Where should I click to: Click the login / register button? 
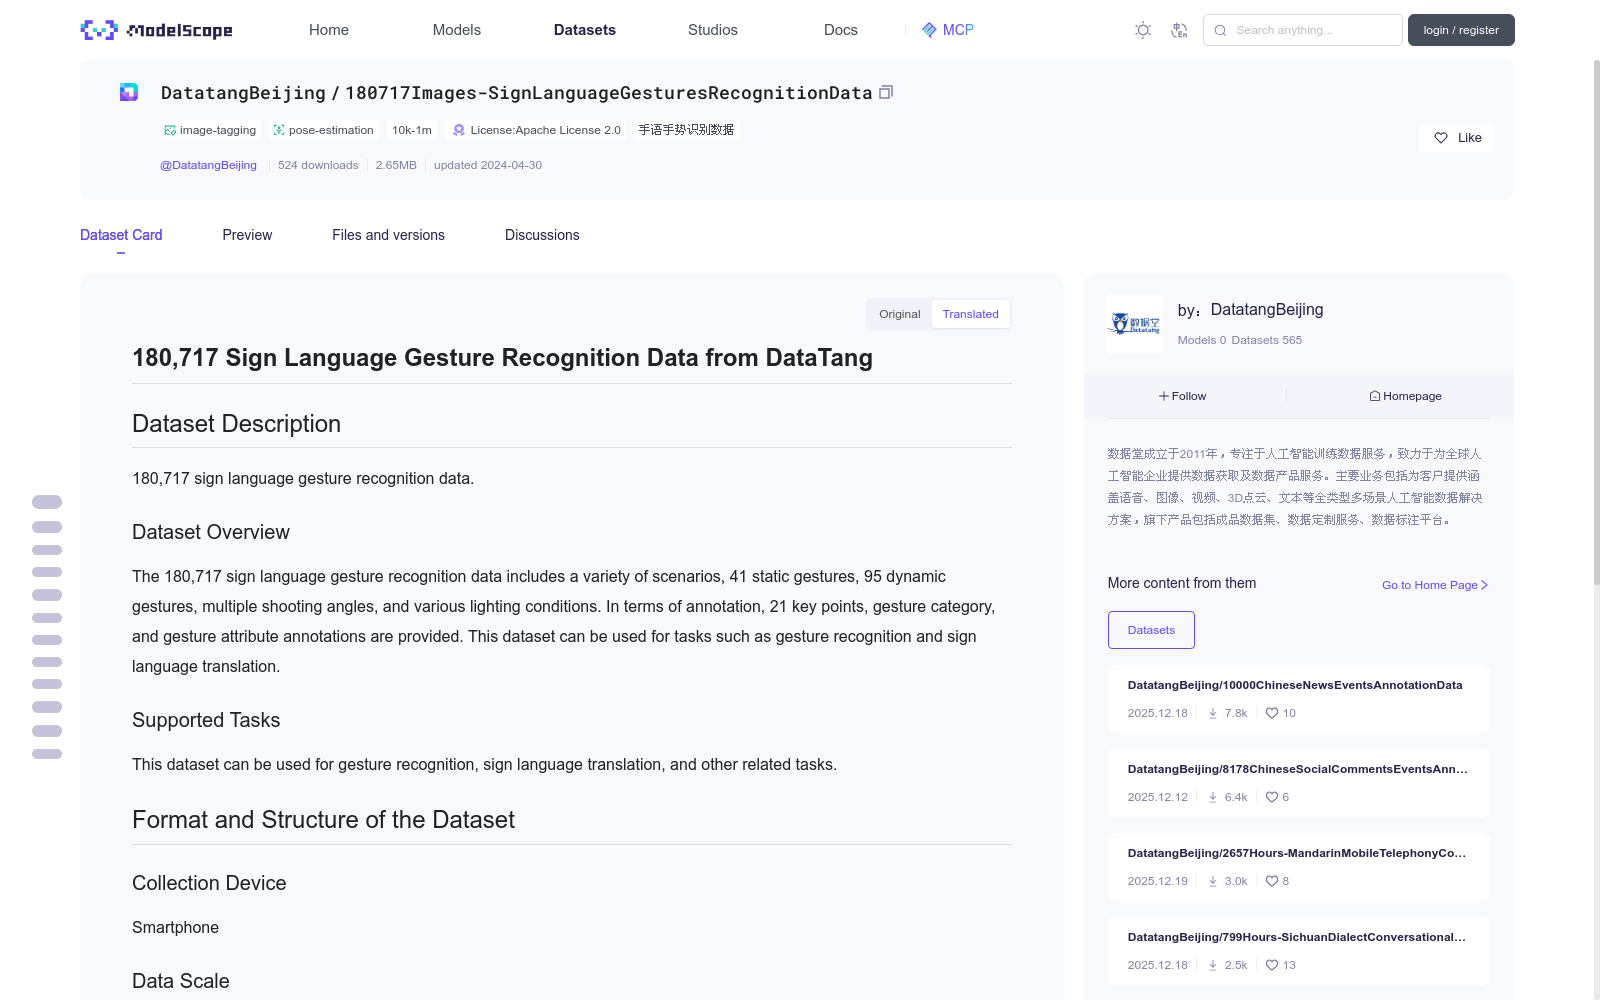(1461, 30)
